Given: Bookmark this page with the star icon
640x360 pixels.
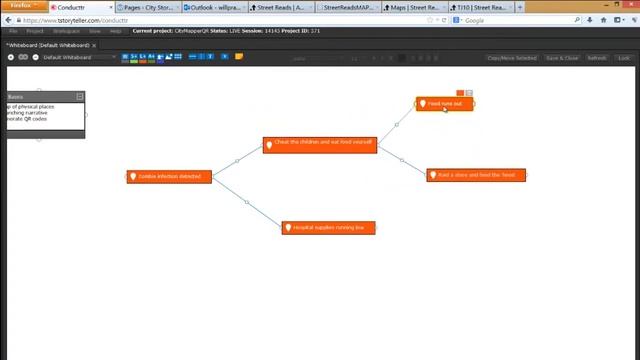Looking at the screenshot, I should point(430,20).
